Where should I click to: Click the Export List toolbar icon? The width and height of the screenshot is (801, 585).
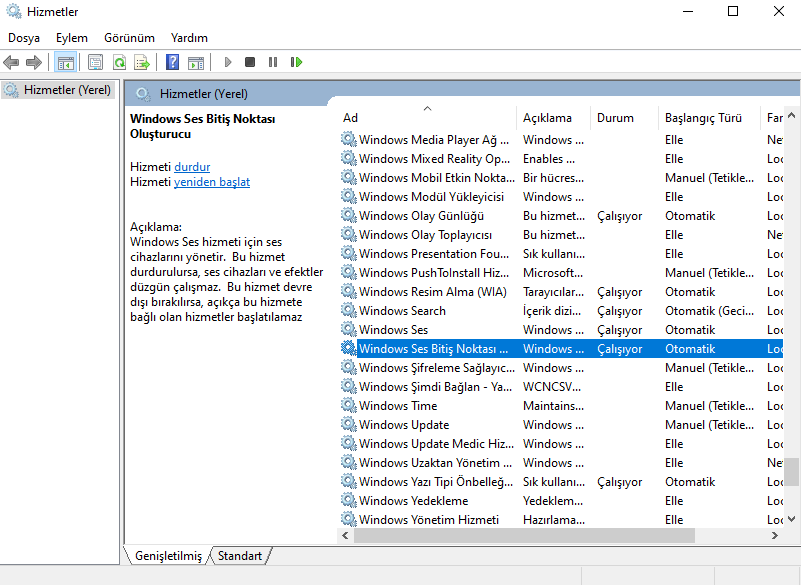[142, 62]
